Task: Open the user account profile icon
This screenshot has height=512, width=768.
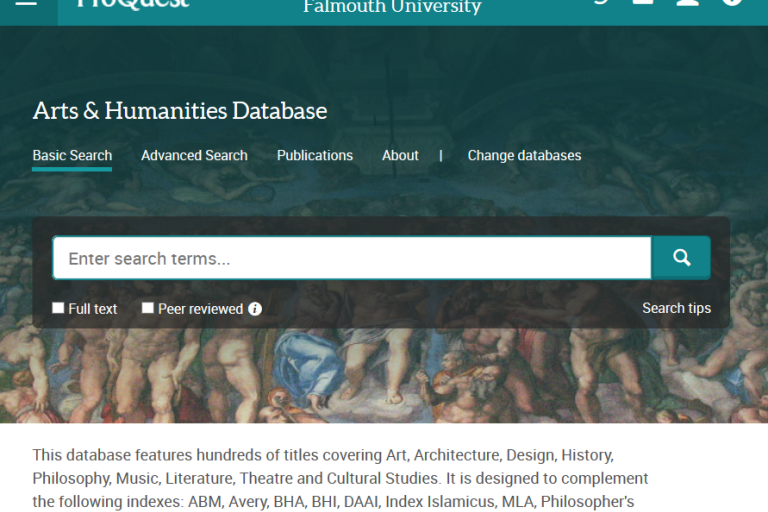Action: (687, 2)
